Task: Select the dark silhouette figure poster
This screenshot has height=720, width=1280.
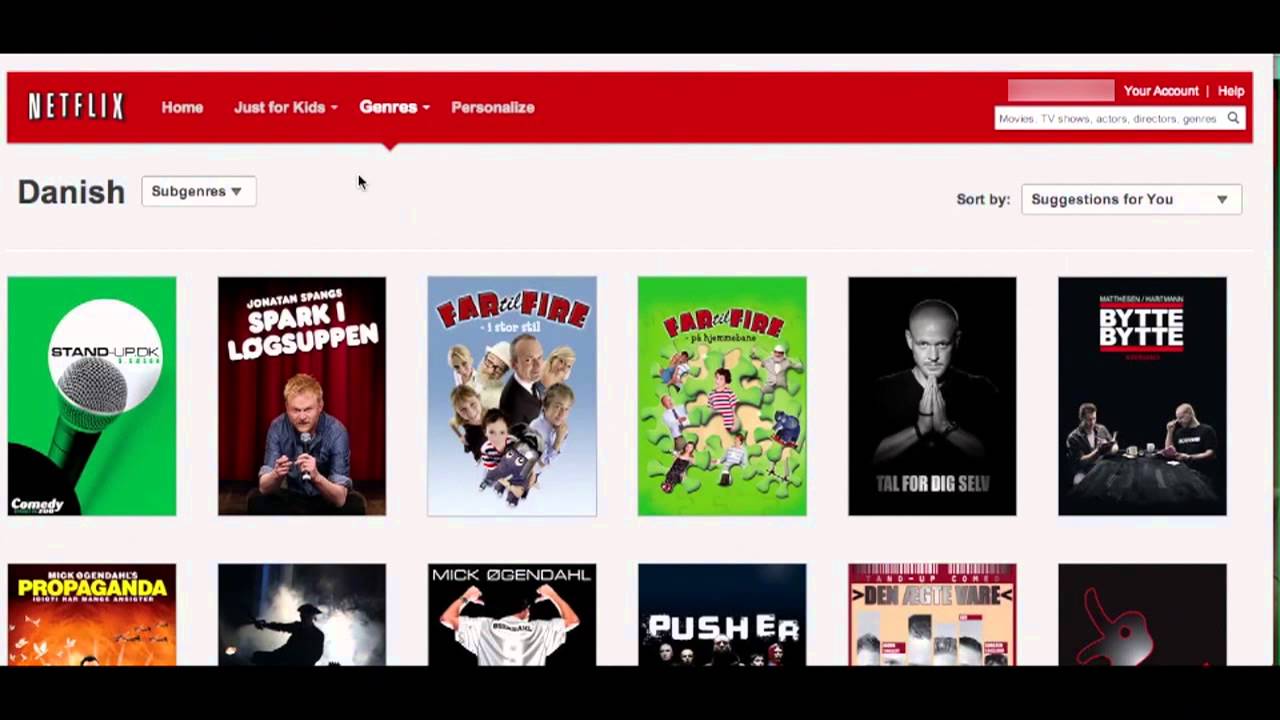Action: [302, 615]
